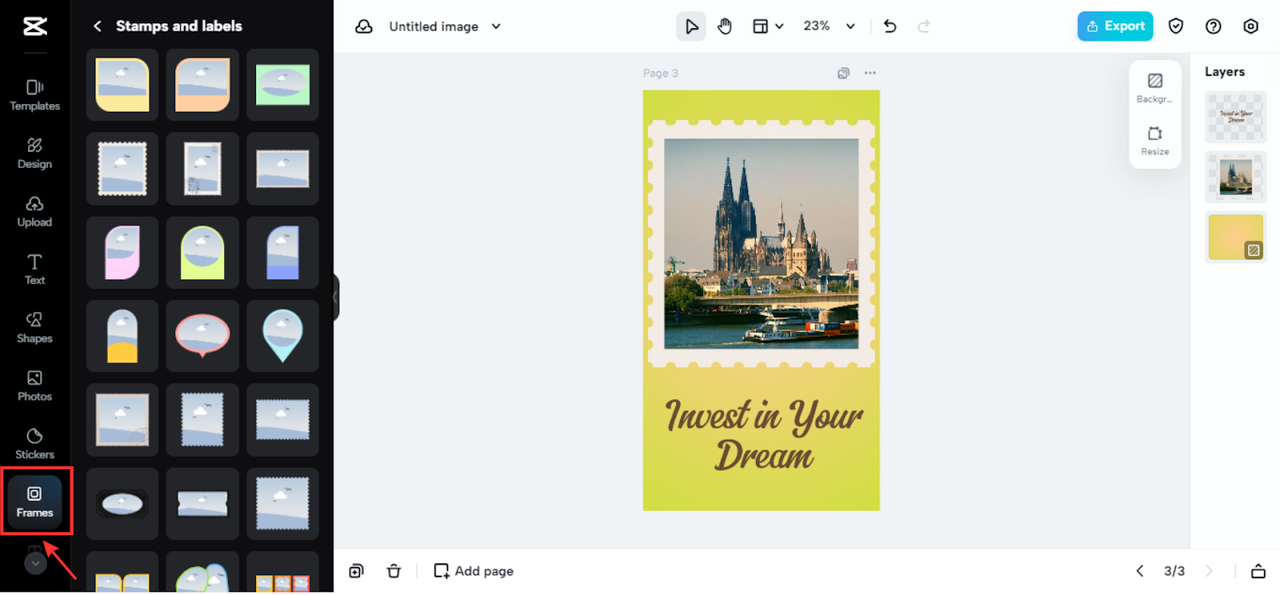
Task: Open the bottom right page tray icon
Action: click(1258, 571)
